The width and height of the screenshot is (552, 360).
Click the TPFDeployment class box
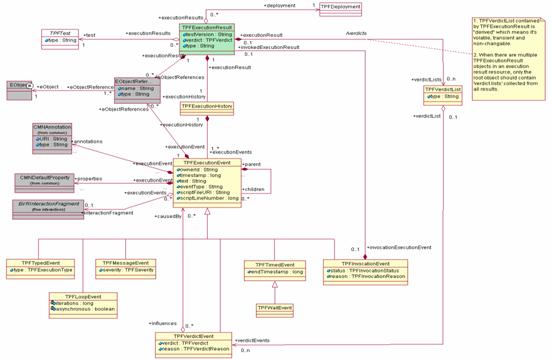click(340, 10)
